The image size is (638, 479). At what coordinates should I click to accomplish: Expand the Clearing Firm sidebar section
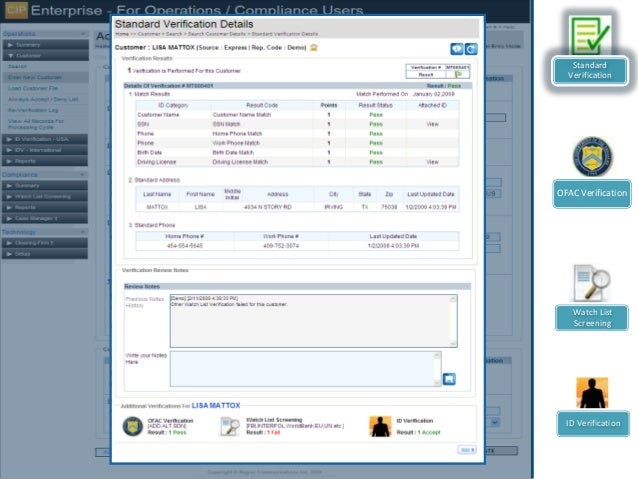tap(45, 243)
